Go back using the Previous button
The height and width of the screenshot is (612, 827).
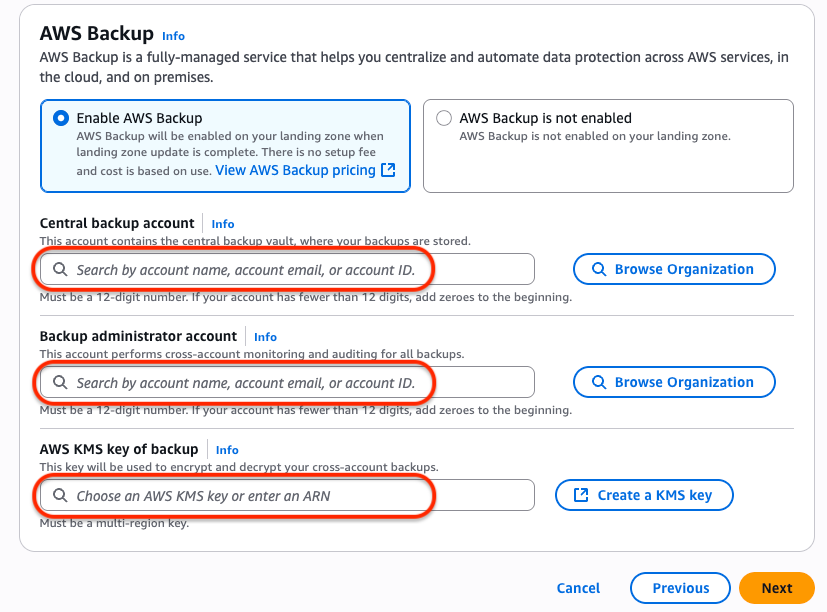coord(680,588)
